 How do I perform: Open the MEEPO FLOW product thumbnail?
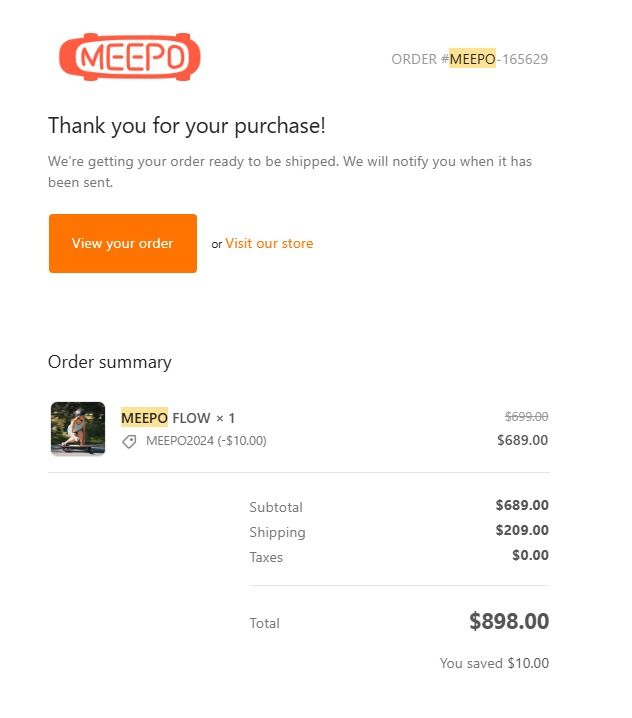(78, 429)
